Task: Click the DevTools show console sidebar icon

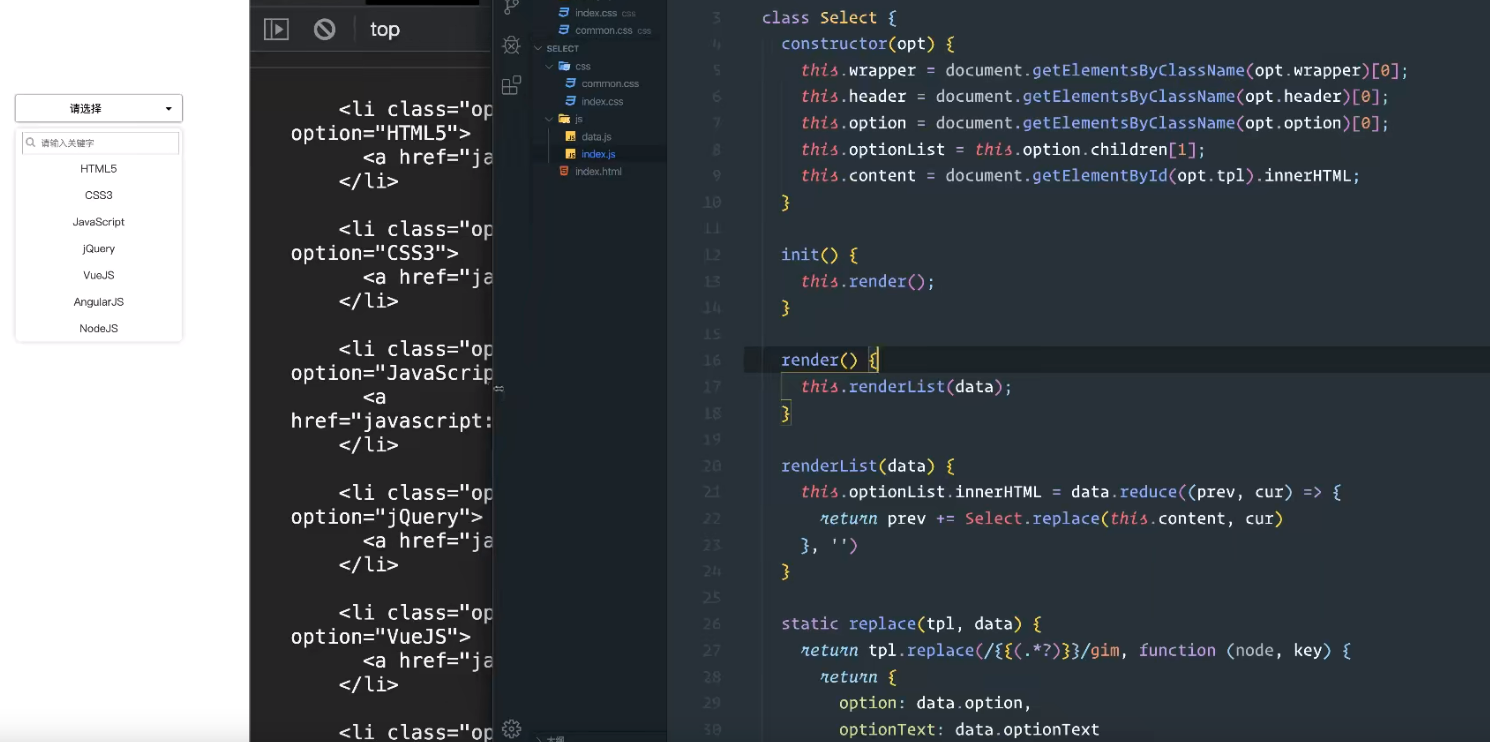Action: (276, 29)
